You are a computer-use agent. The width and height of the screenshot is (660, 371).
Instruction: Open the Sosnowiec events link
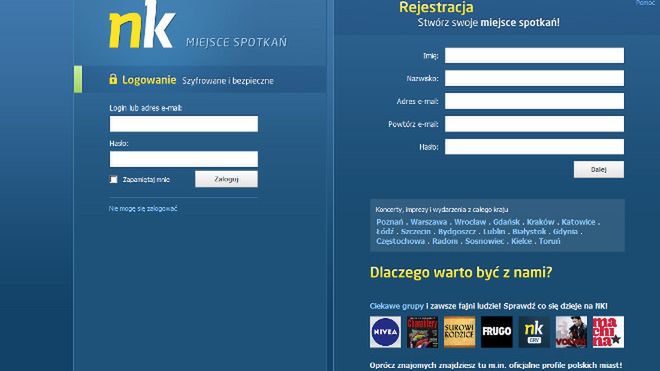coord(484,241)
